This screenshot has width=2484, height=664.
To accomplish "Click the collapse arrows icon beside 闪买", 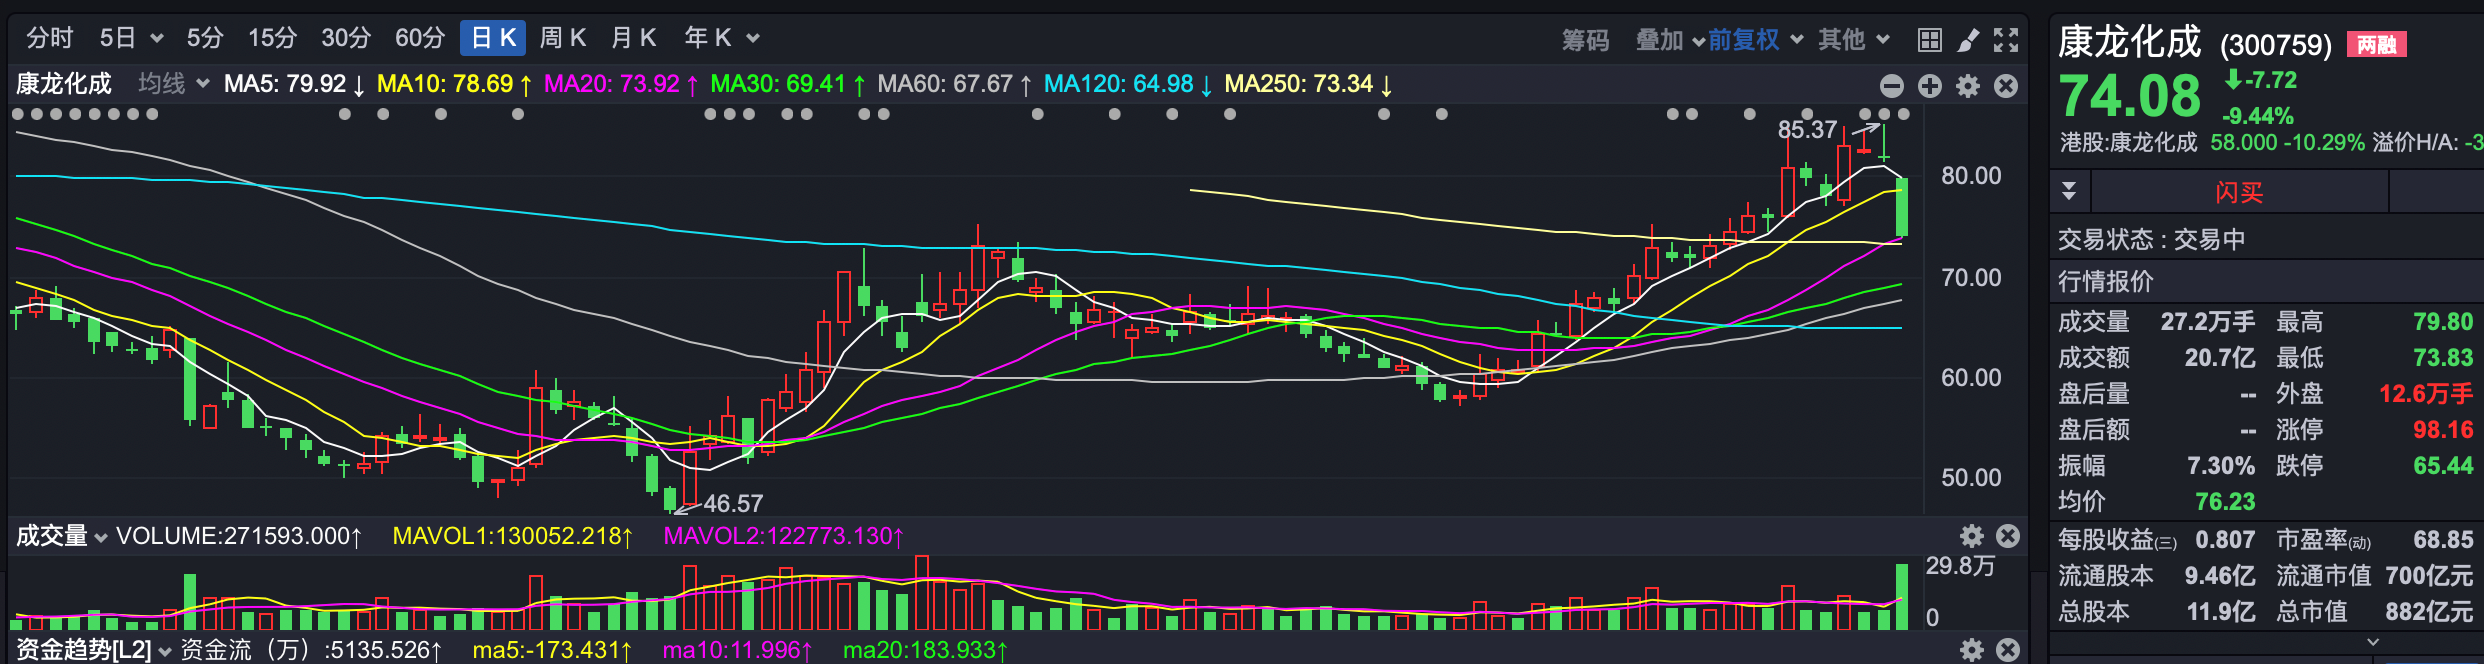I will [2069, 191].
